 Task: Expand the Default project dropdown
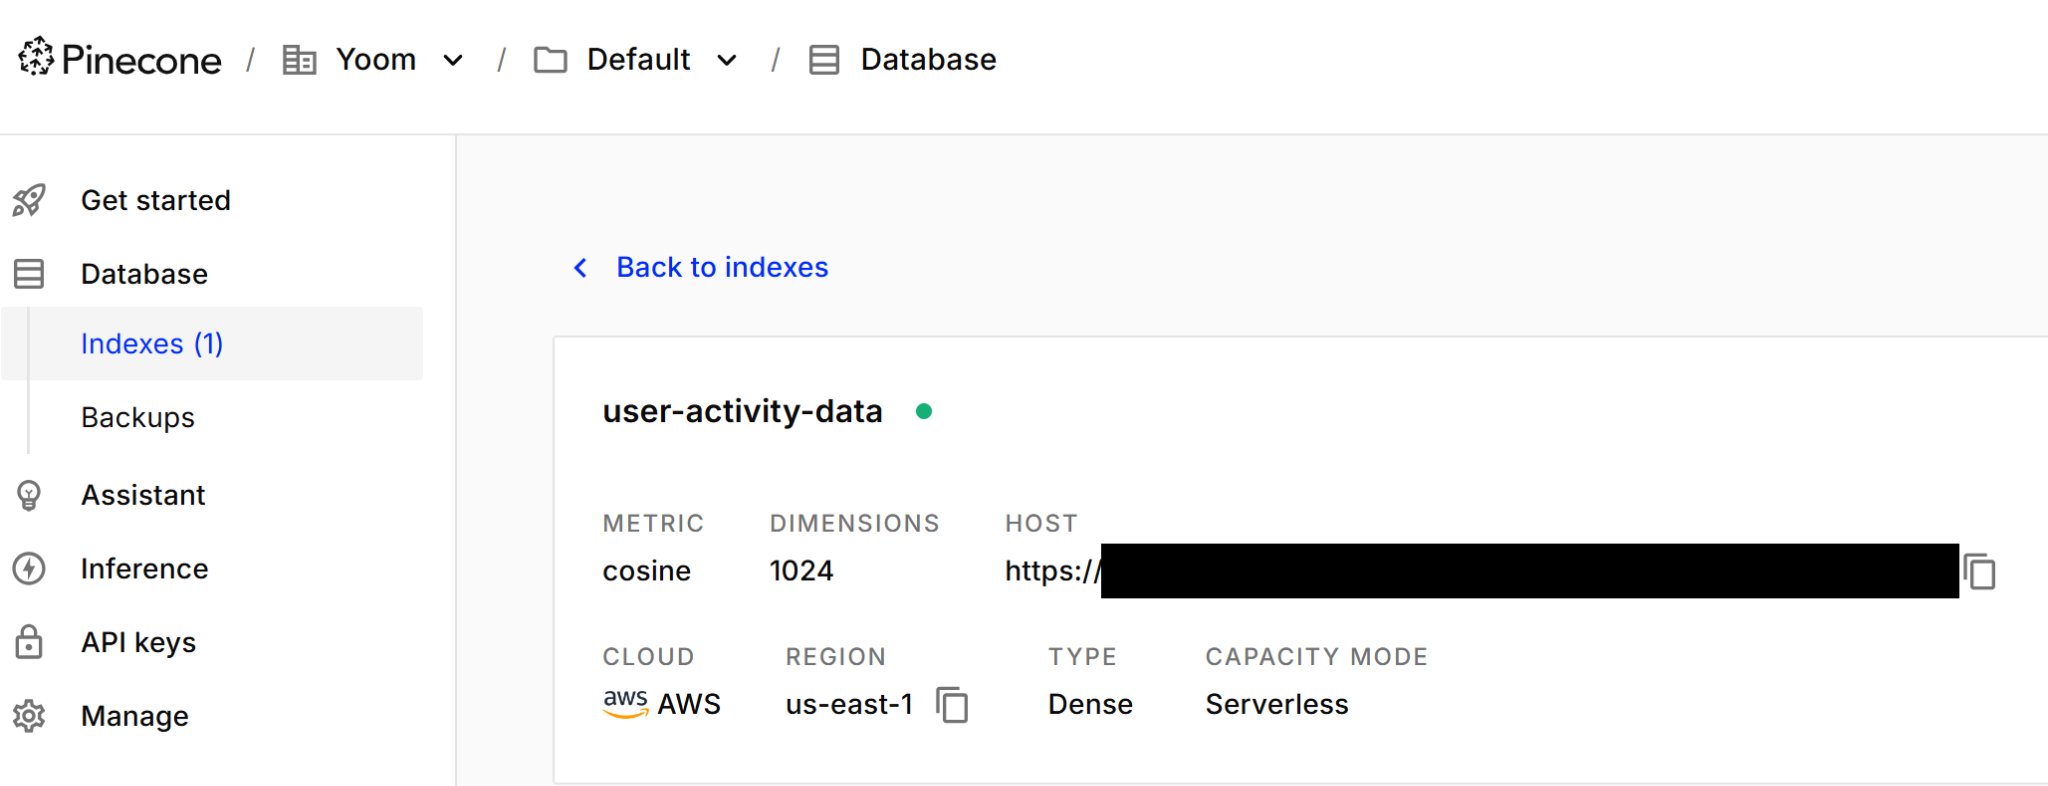tap(727, 60)
